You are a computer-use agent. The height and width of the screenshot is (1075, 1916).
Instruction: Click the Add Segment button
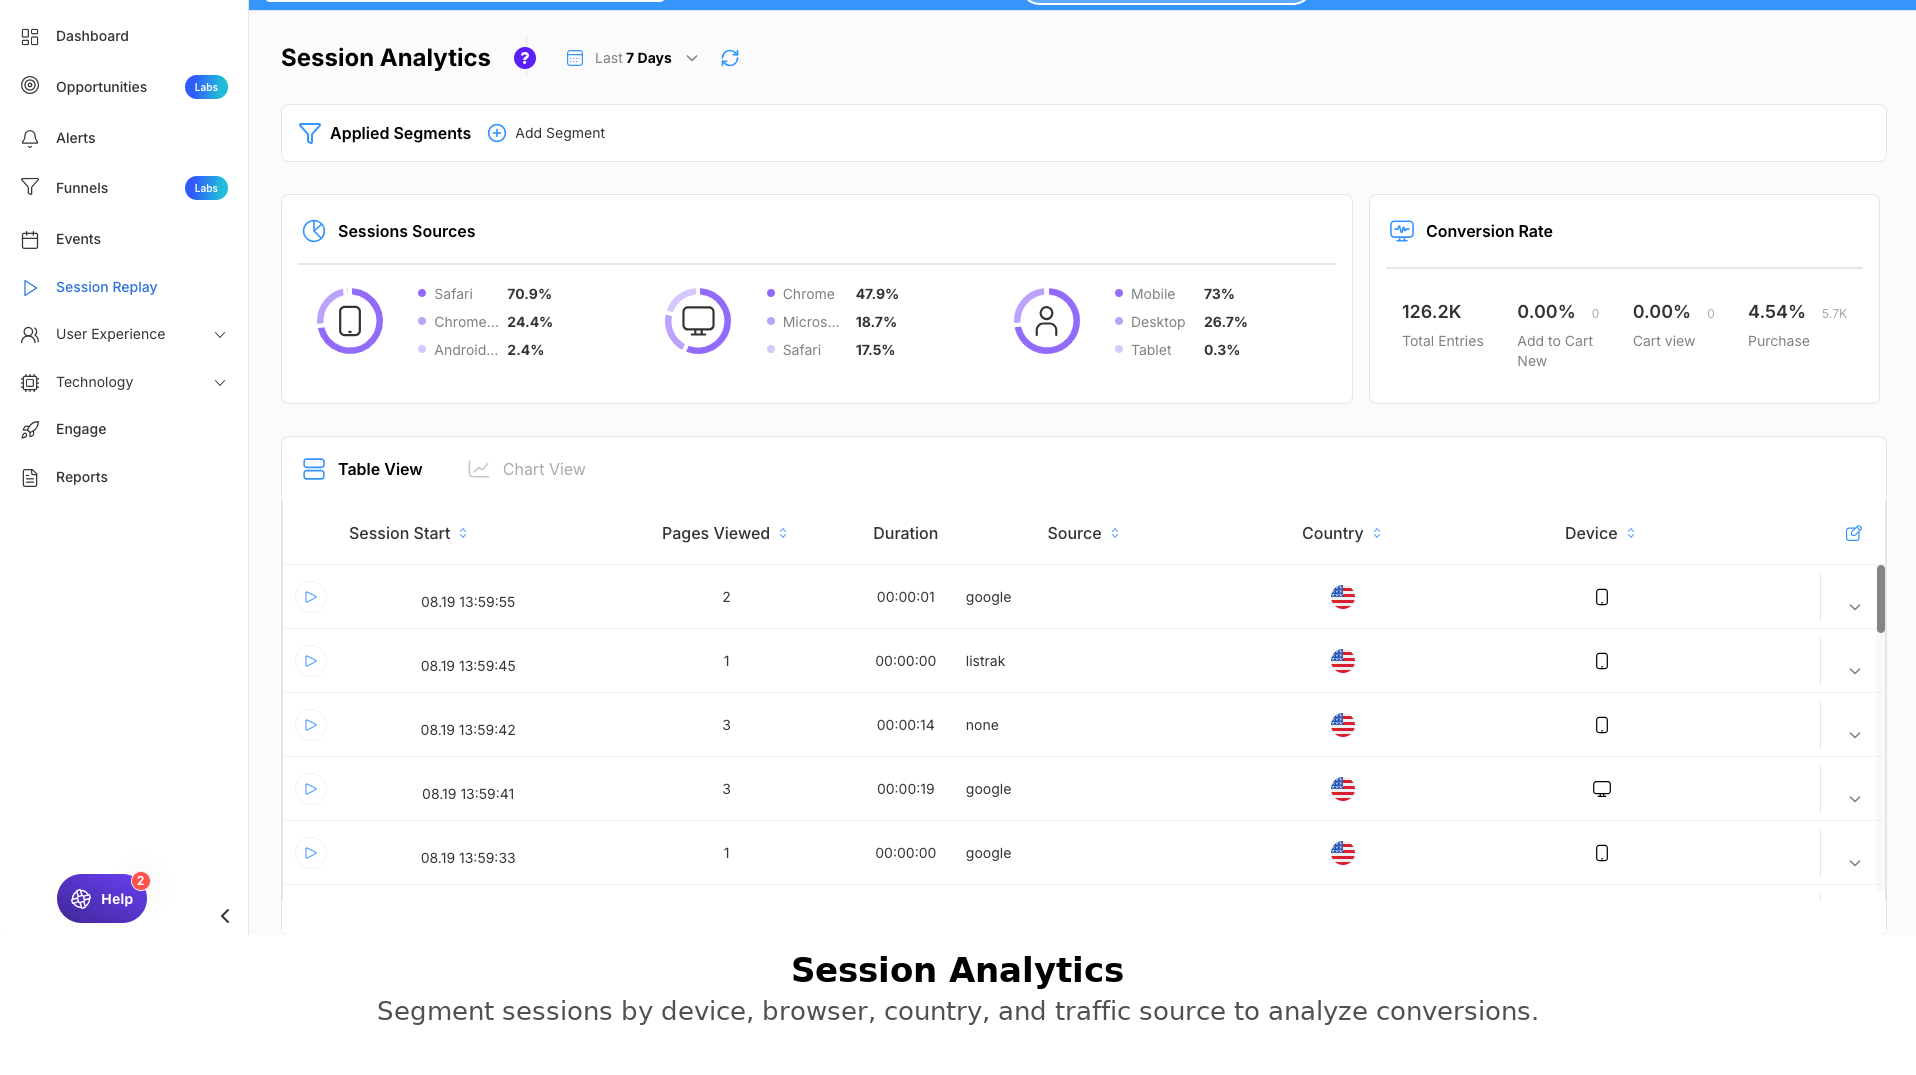[x=546, y=133]
